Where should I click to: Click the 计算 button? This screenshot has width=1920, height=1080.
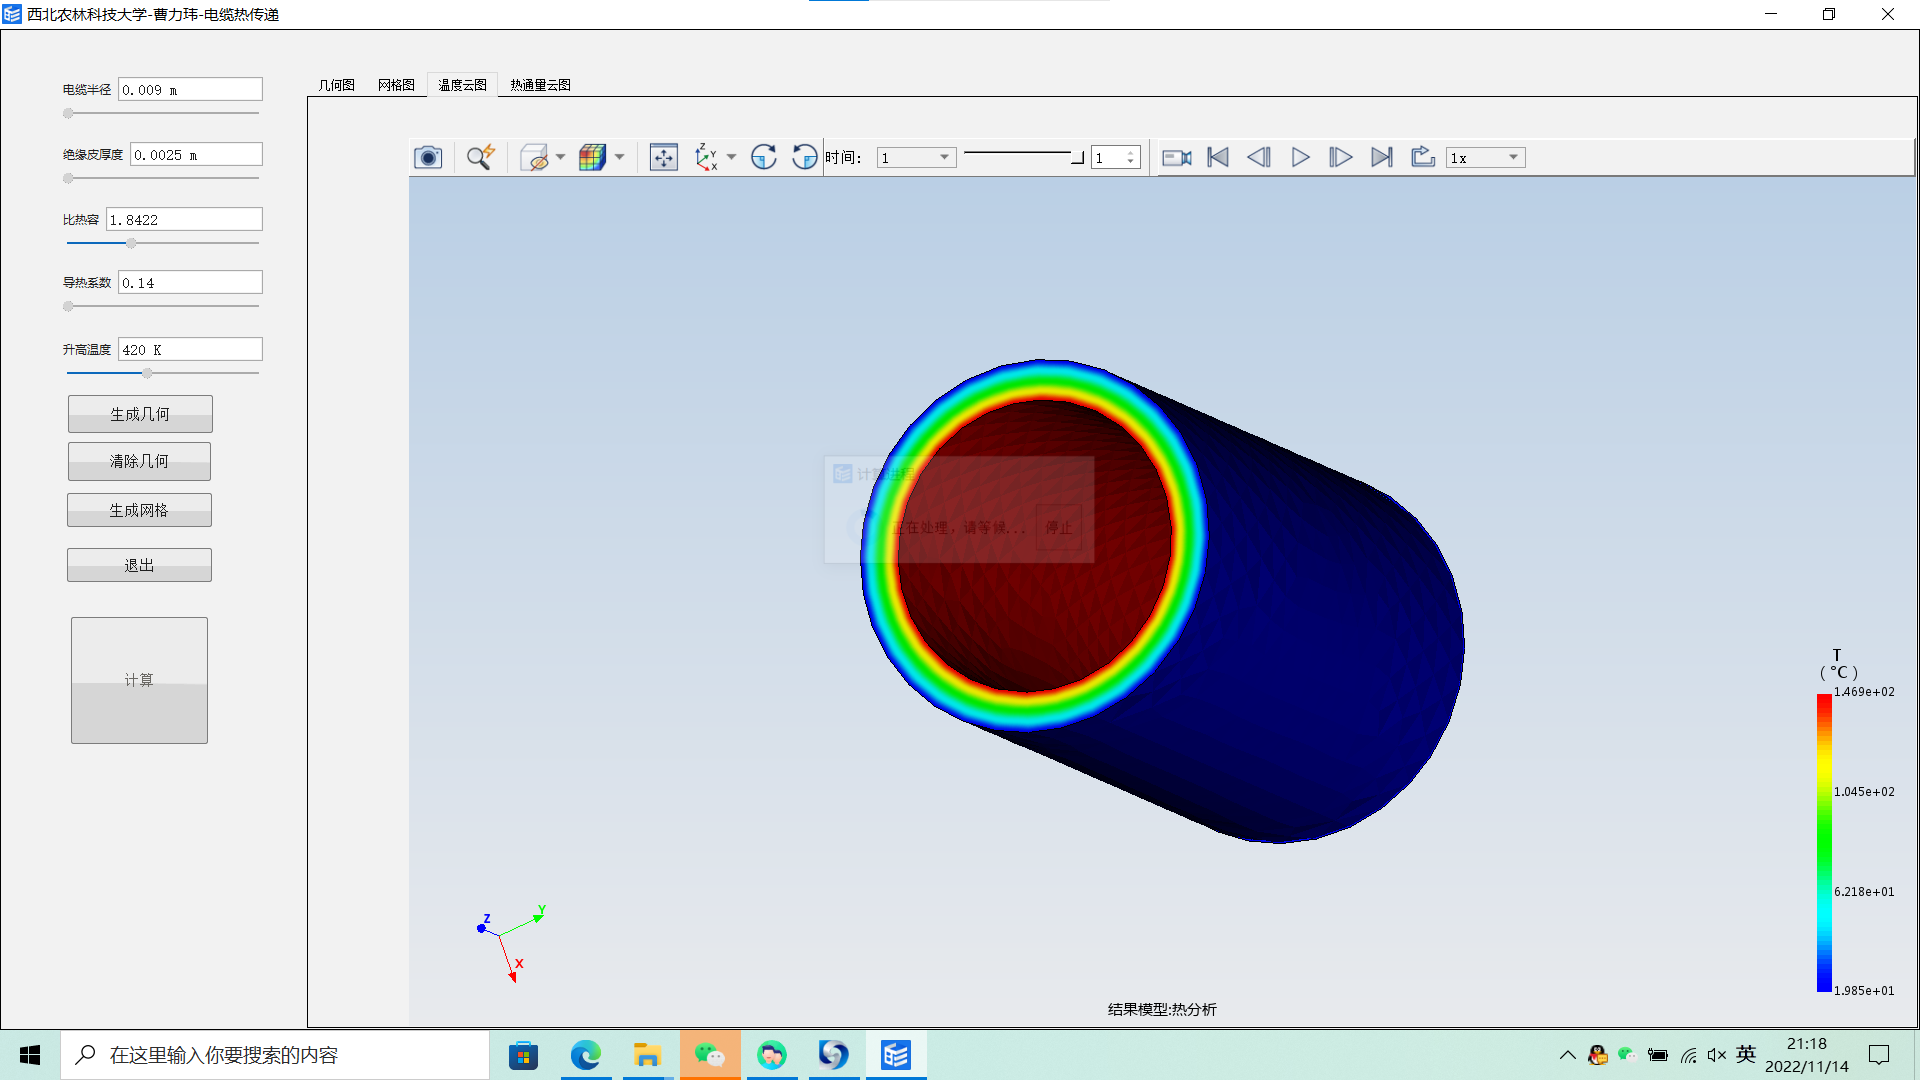(x=140, y=679)
